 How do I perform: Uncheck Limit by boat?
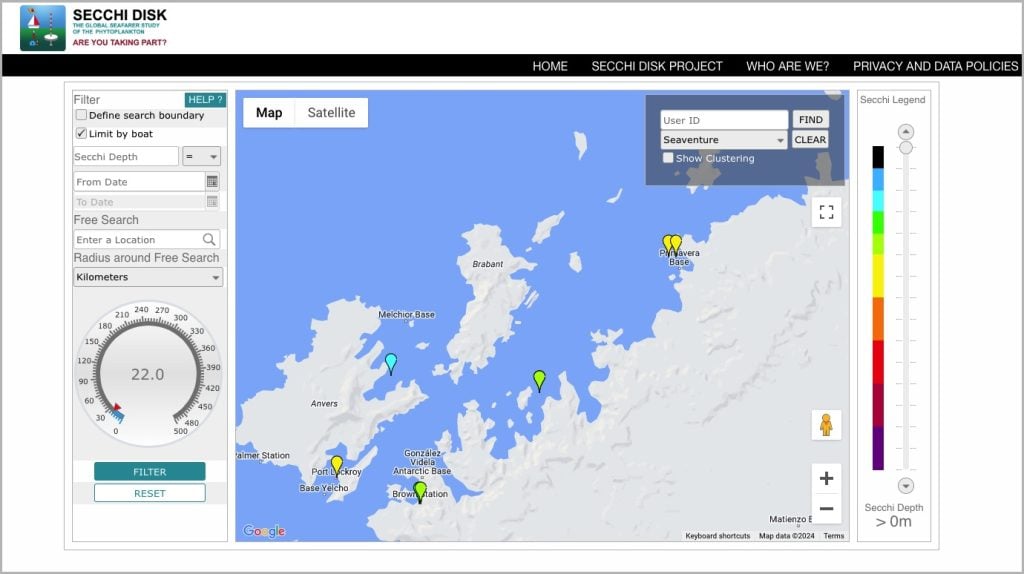(81, 133)
